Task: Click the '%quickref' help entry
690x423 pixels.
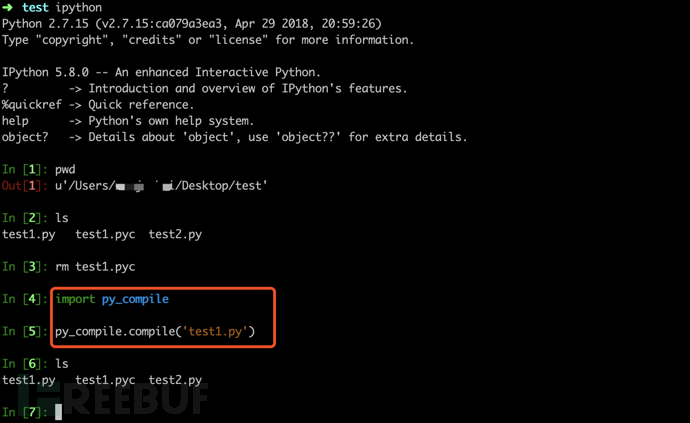Action: pyautogui.click(x=32, y=105)
